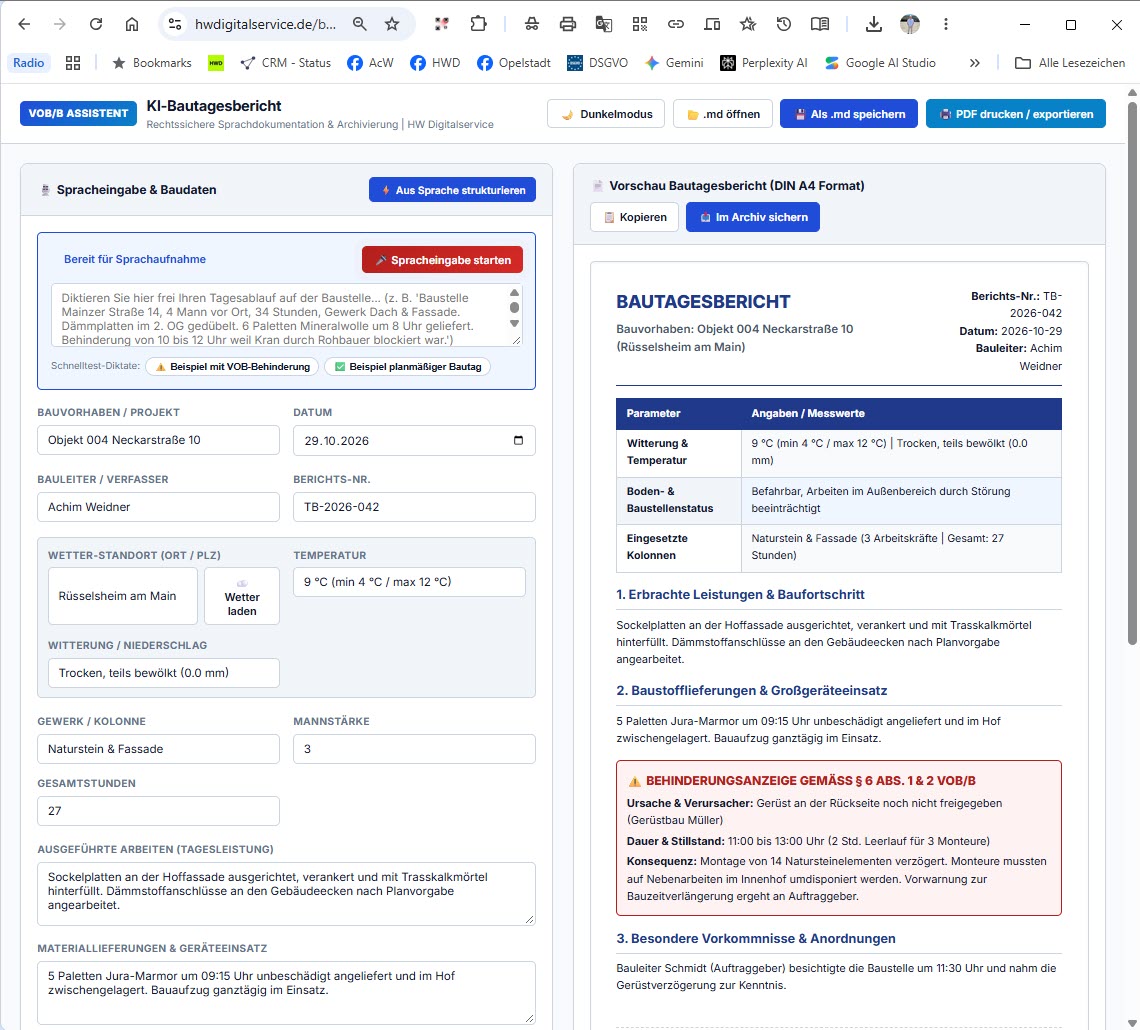The image size is (1140, 1030).
Task: Open the DSGVO bookmark
Action: click(x=597, y=63)
